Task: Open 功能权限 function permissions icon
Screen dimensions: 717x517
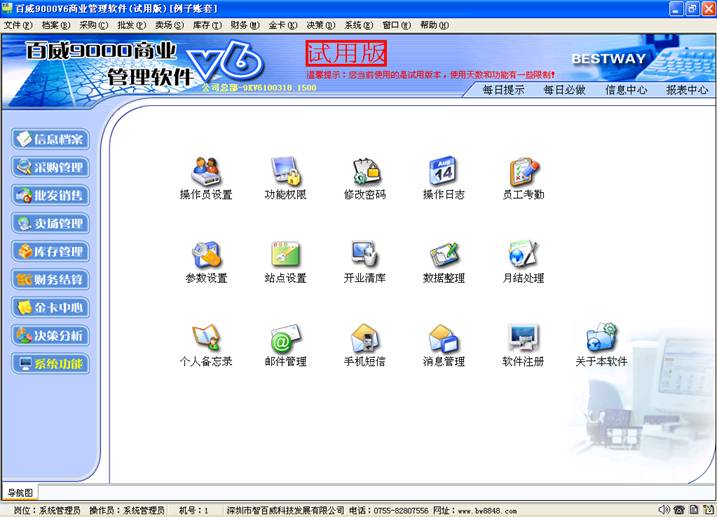Action: tap(285, 171)
